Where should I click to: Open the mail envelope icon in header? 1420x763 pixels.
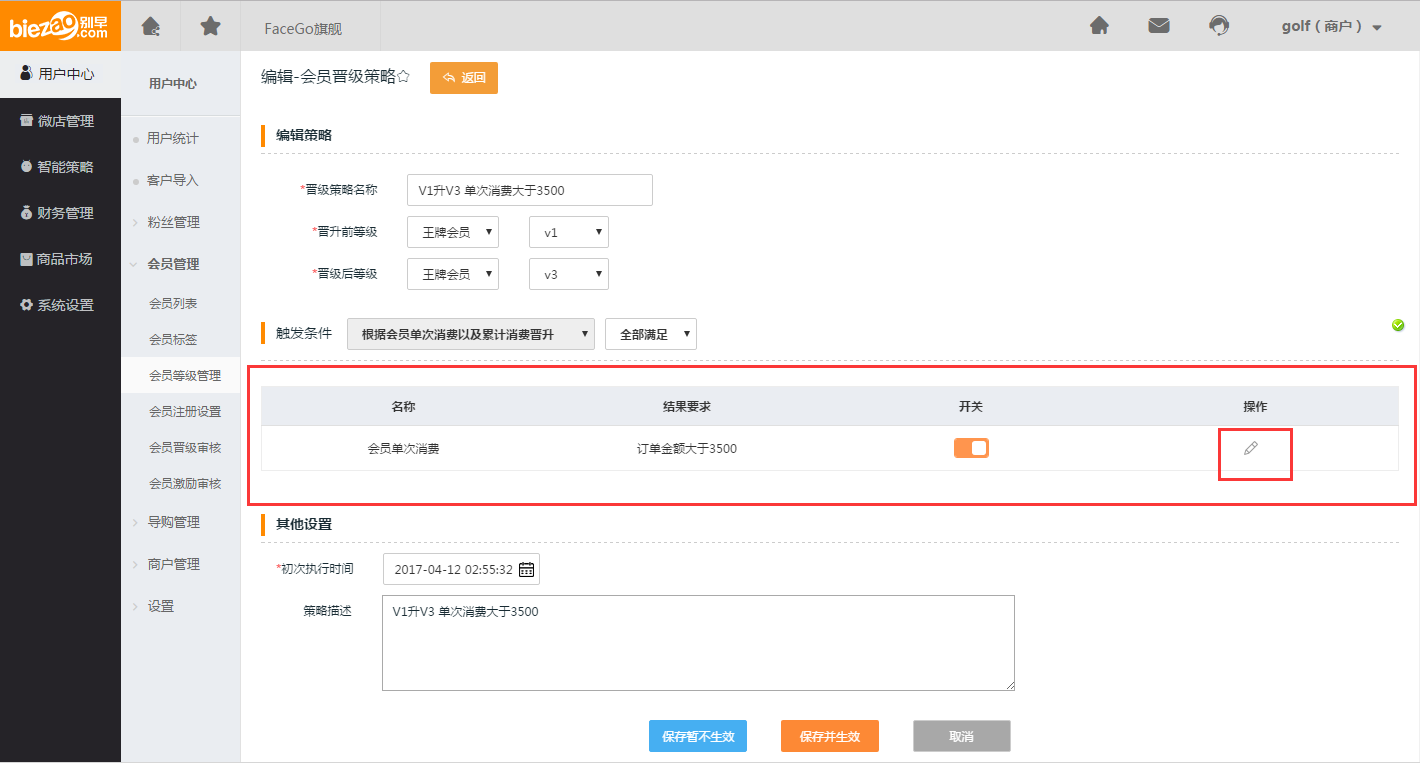tap(1159, 27)
